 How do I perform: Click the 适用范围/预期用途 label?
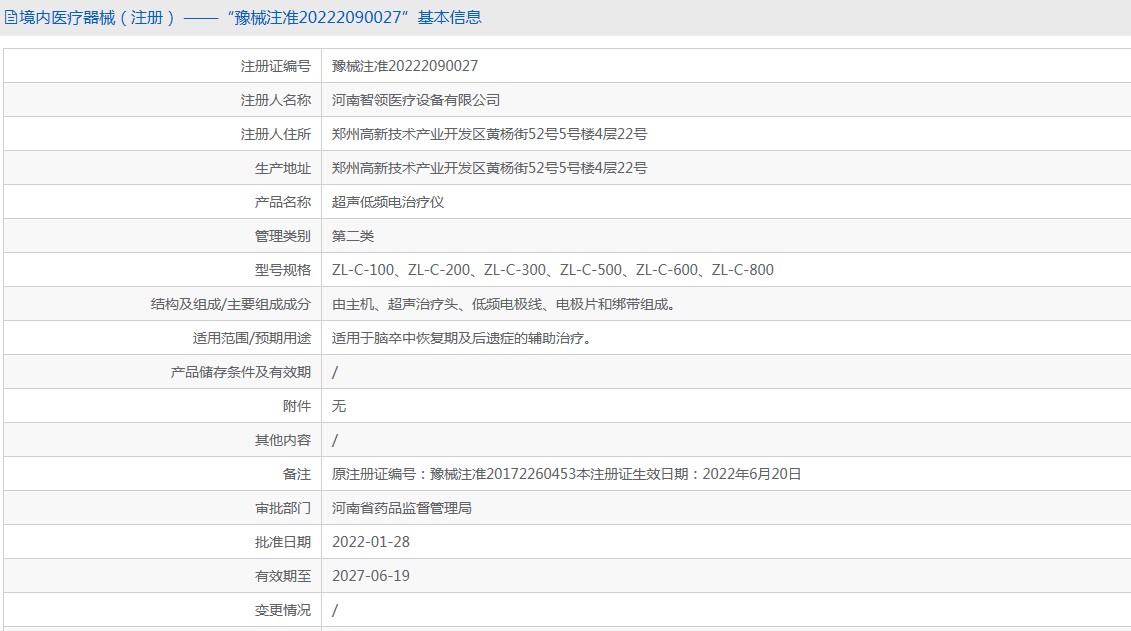pyautogui.click(x=252, y=338)
